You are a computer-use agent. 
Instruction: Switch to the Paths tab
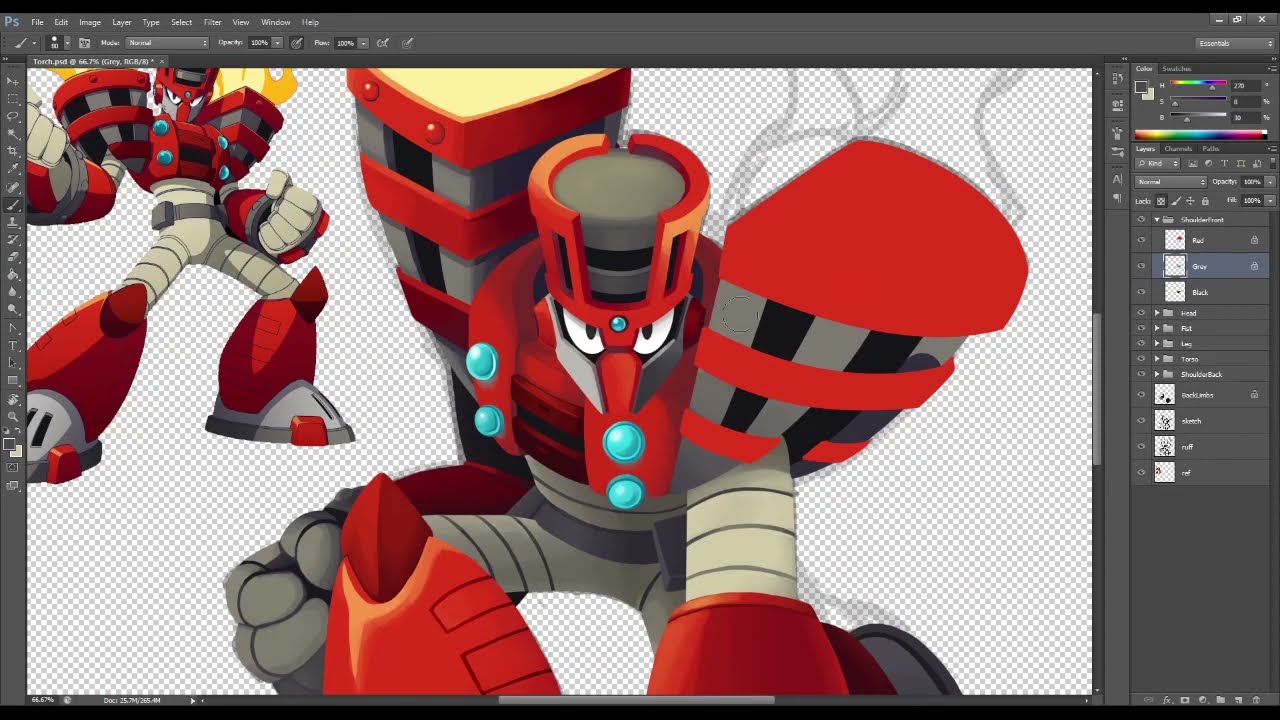1211,149
